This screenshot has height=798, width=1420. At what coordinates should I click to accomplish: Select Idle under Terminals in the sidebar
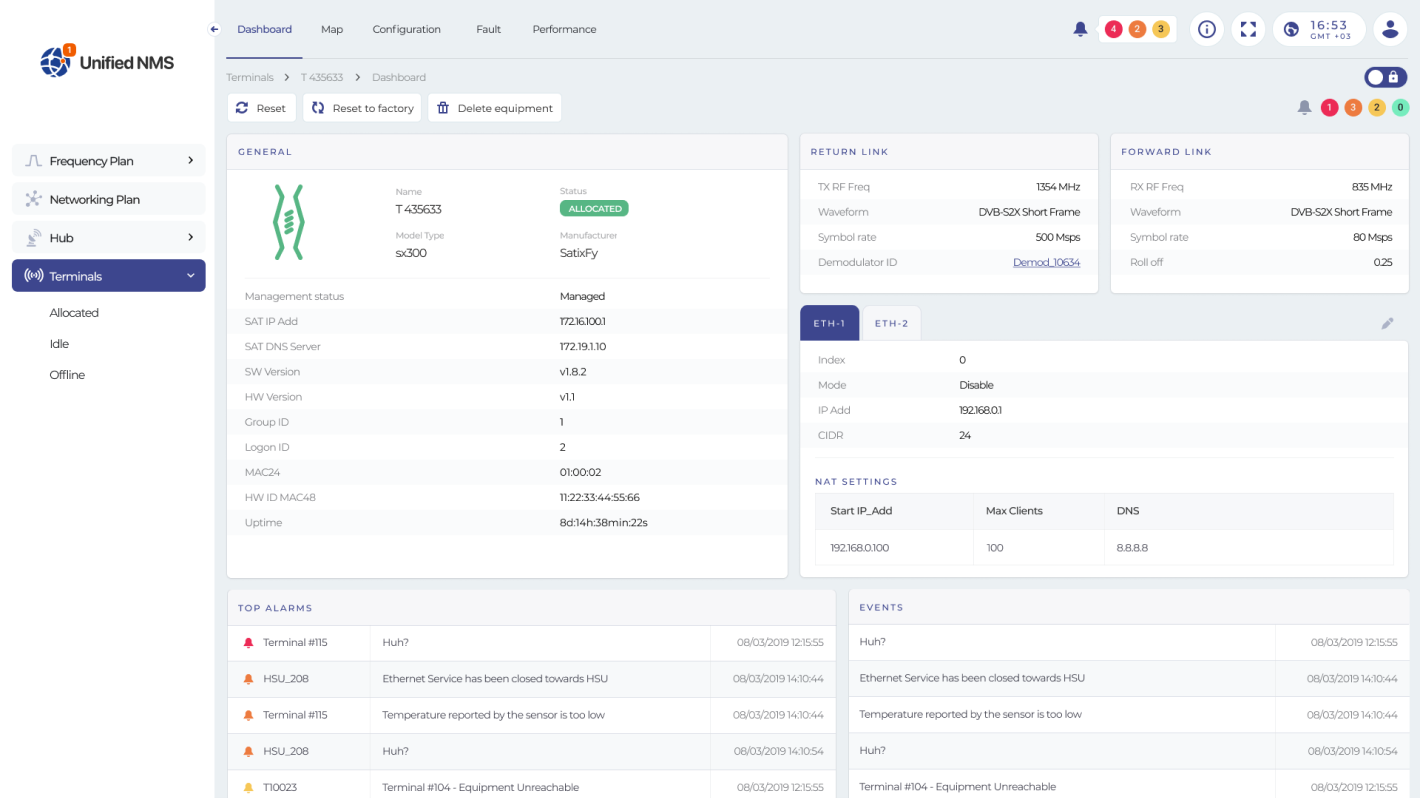pyautogui.click(x=61, y=343)
